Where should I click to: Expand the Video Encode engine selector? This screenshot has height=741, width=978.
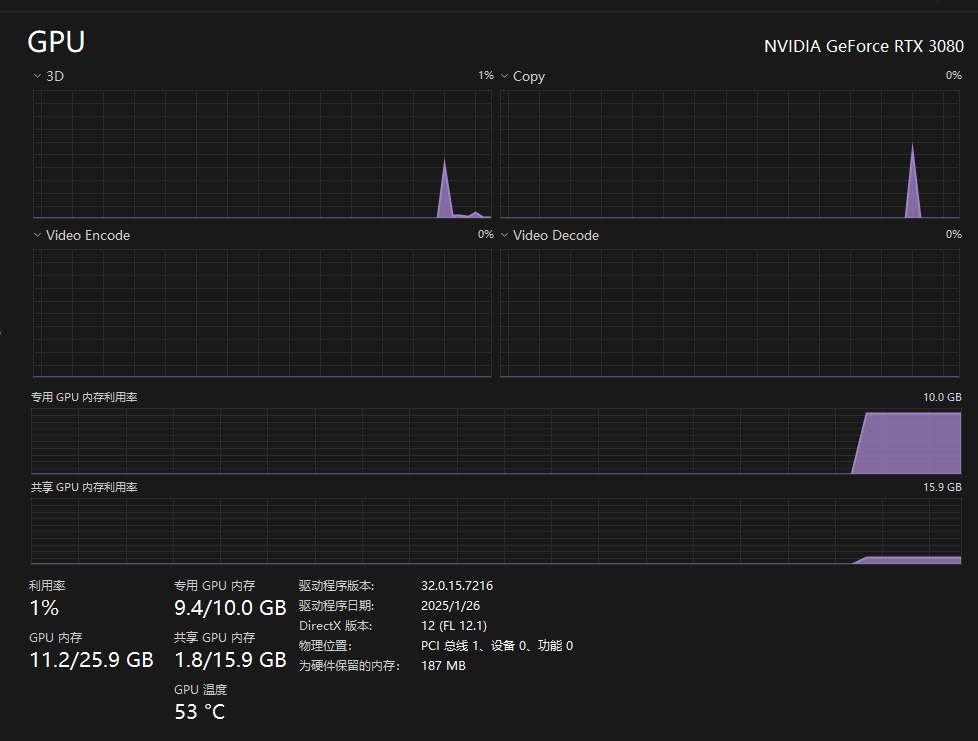coord(38,235)
